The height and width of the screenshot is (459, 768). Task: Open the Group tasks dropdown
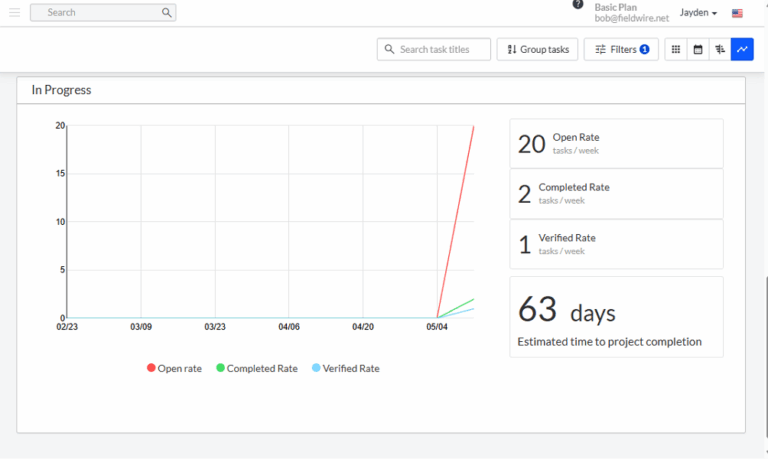pyautogui.click(x=537, y=49)
